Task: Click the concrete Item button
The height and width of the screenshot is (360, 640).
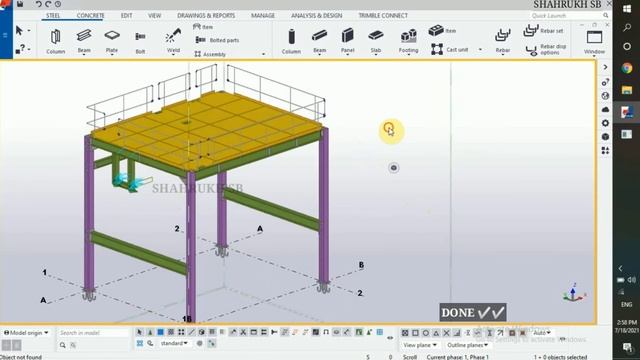Action: (x=442, y=31)
